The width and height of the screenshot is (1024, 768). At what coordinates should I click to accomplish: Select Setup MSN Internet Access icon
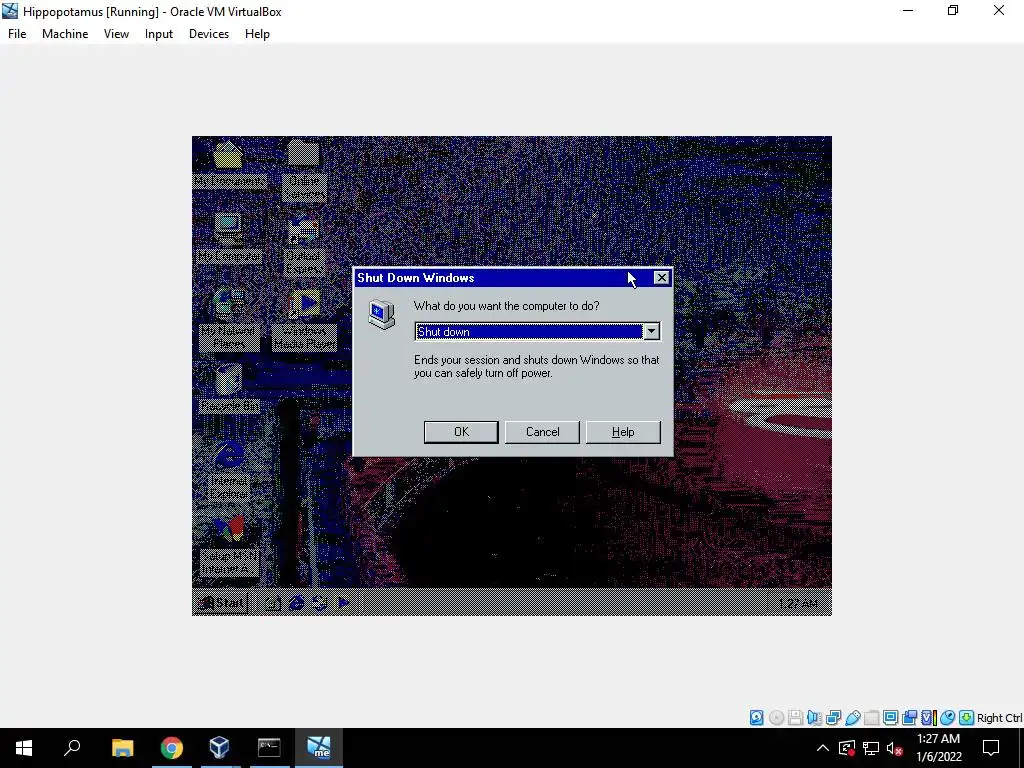point(229,546)
